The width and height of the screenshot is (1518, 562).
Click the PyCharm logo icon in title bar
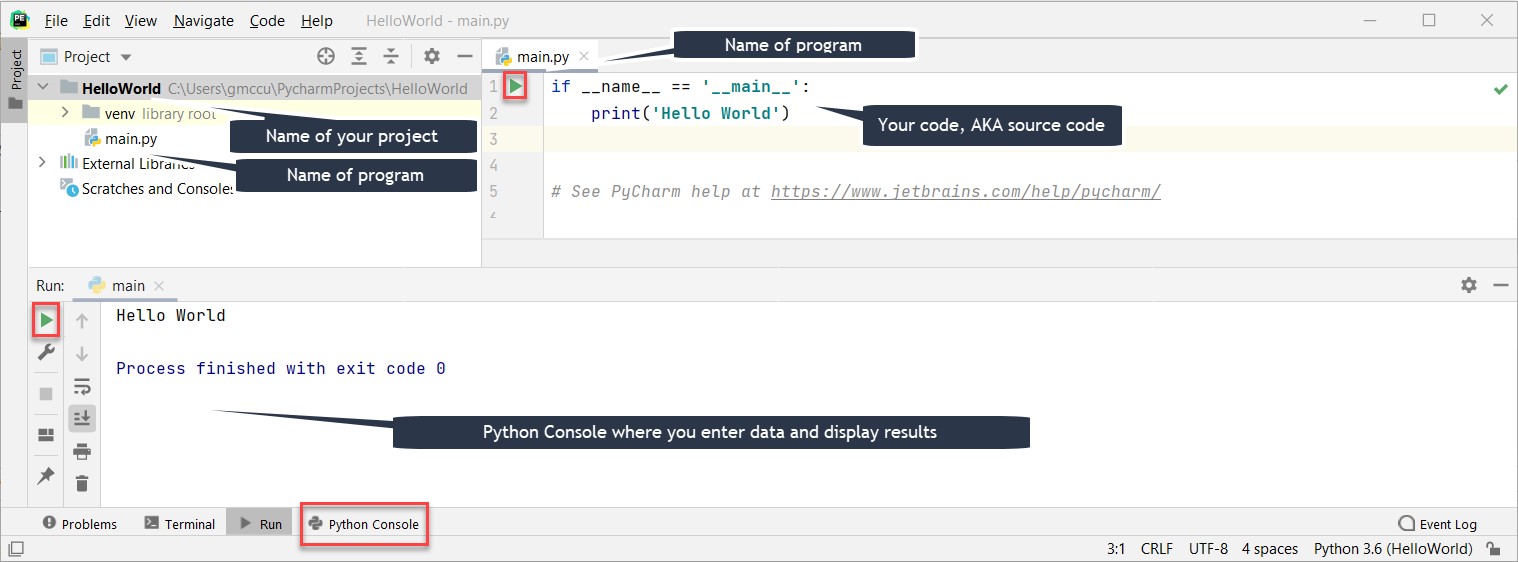pyautogui.click(x=20, y=20)
